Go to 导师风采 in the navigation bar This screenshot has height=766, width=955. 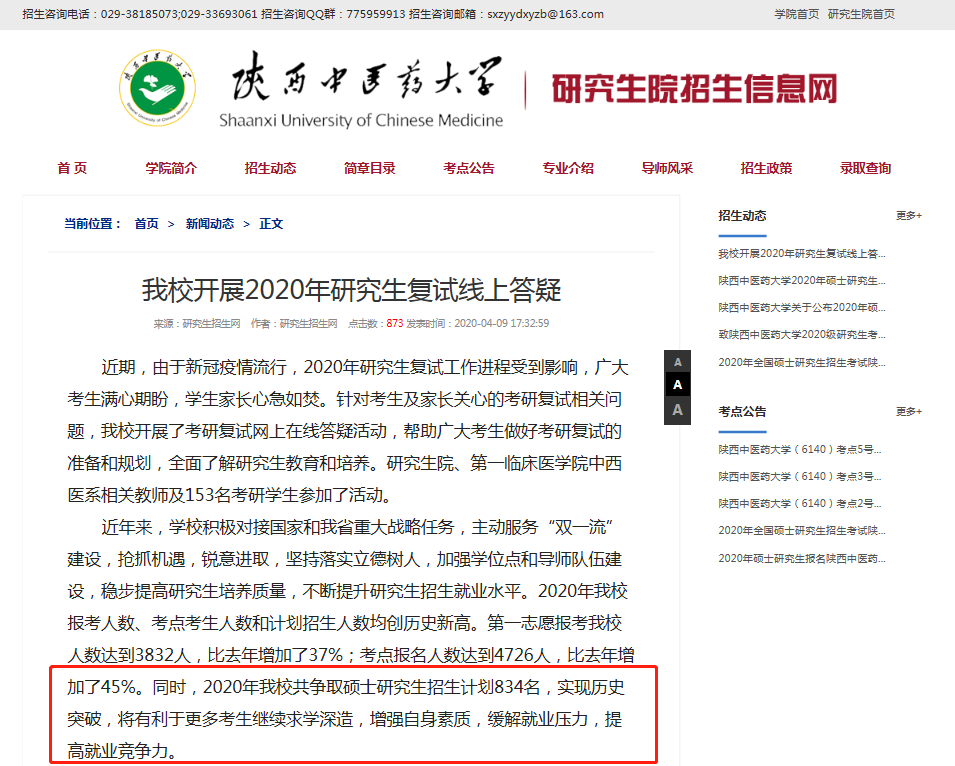pos(667,168)
